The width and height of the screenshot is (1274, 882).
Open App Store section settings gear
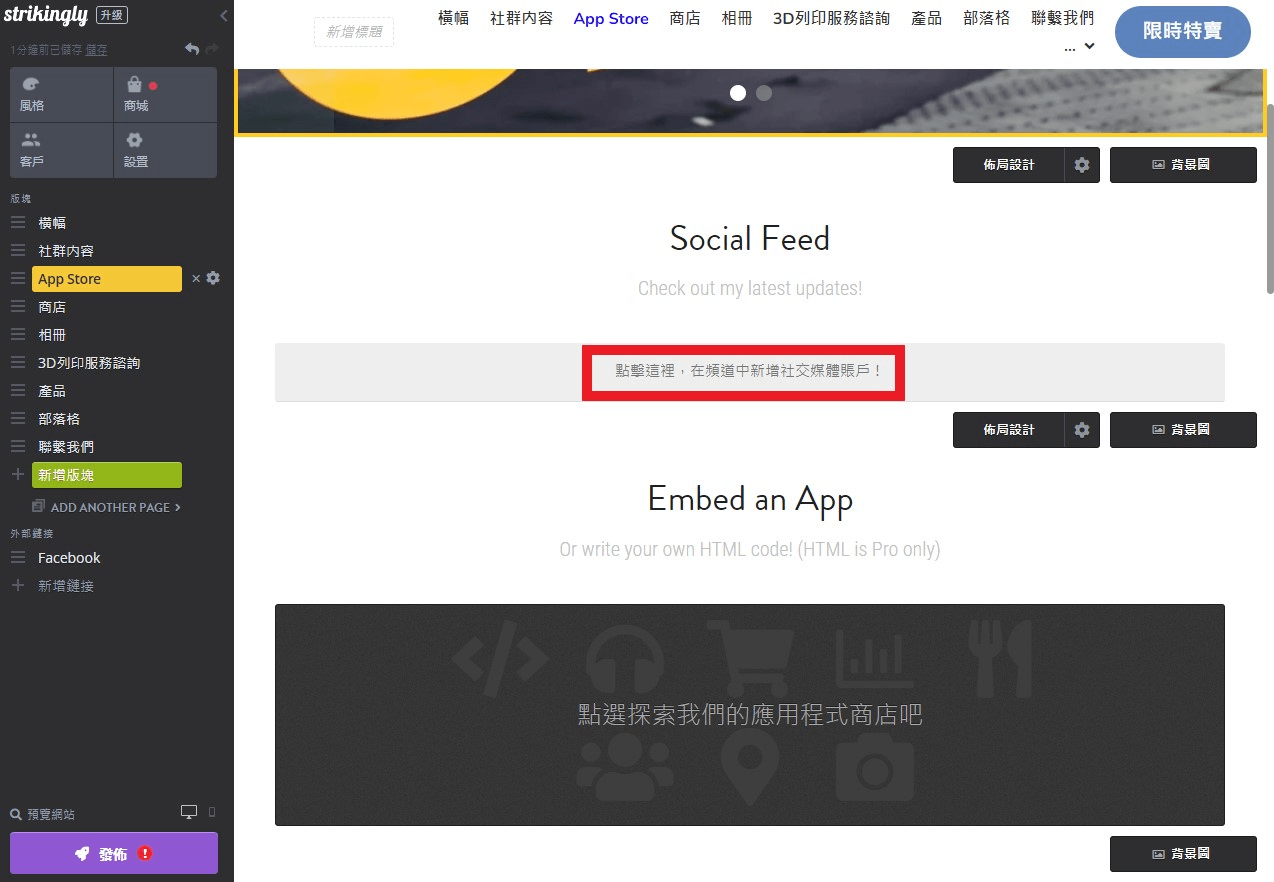pyautogui.click(x=213, y=279)
